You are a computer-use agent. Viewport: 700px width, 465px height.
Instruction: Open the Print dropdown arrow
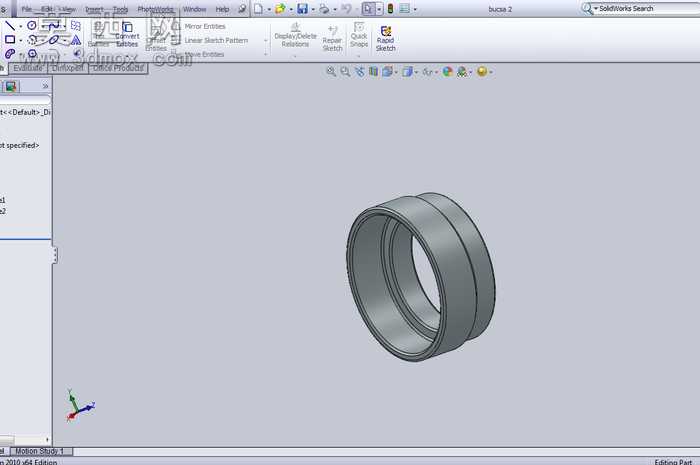pos(335,9)
